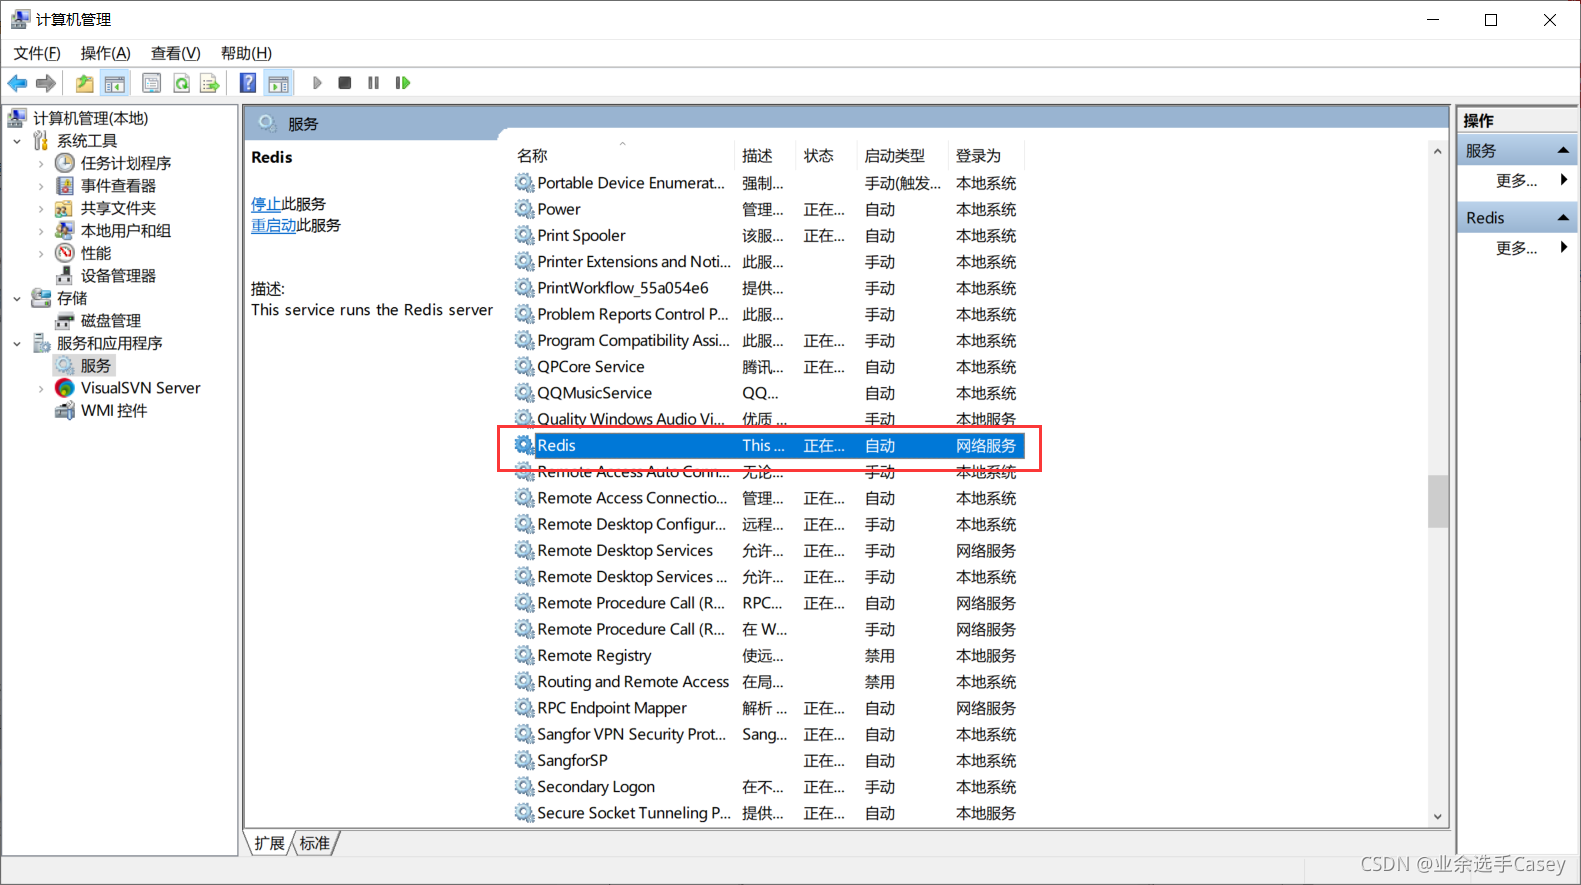This screenshot has width=1581, height=885.
Task: Select the Redis service row
Action: (x=769, y=446)
